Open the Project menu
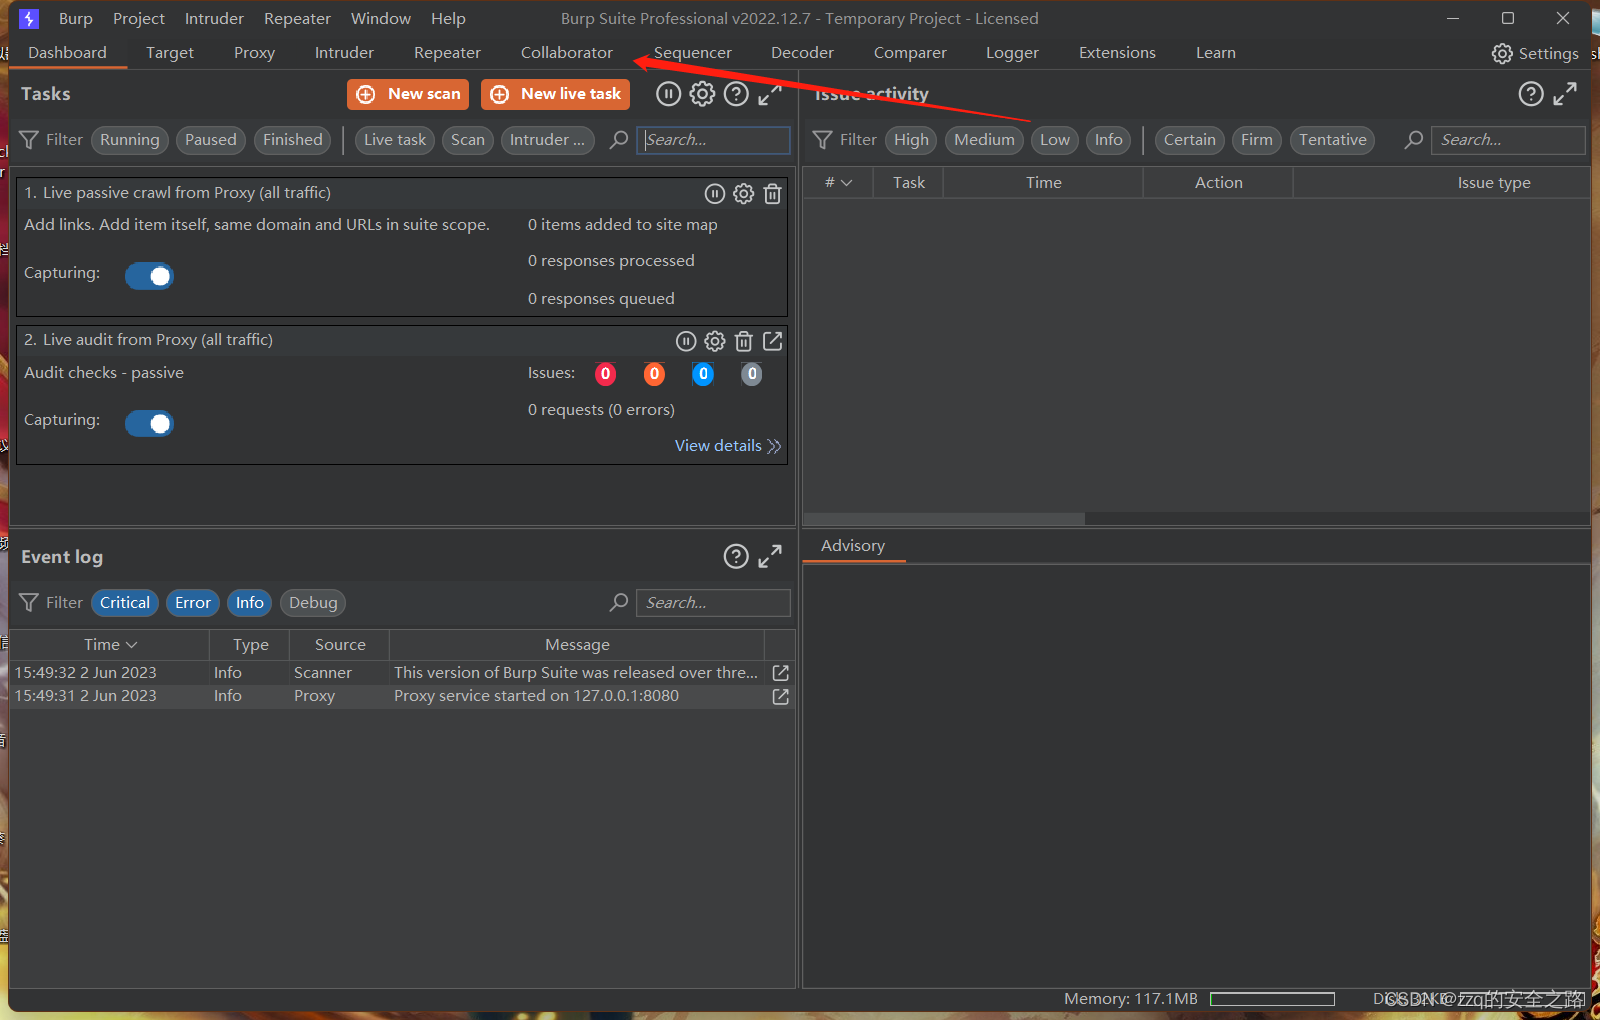 [x=139, y=19]
